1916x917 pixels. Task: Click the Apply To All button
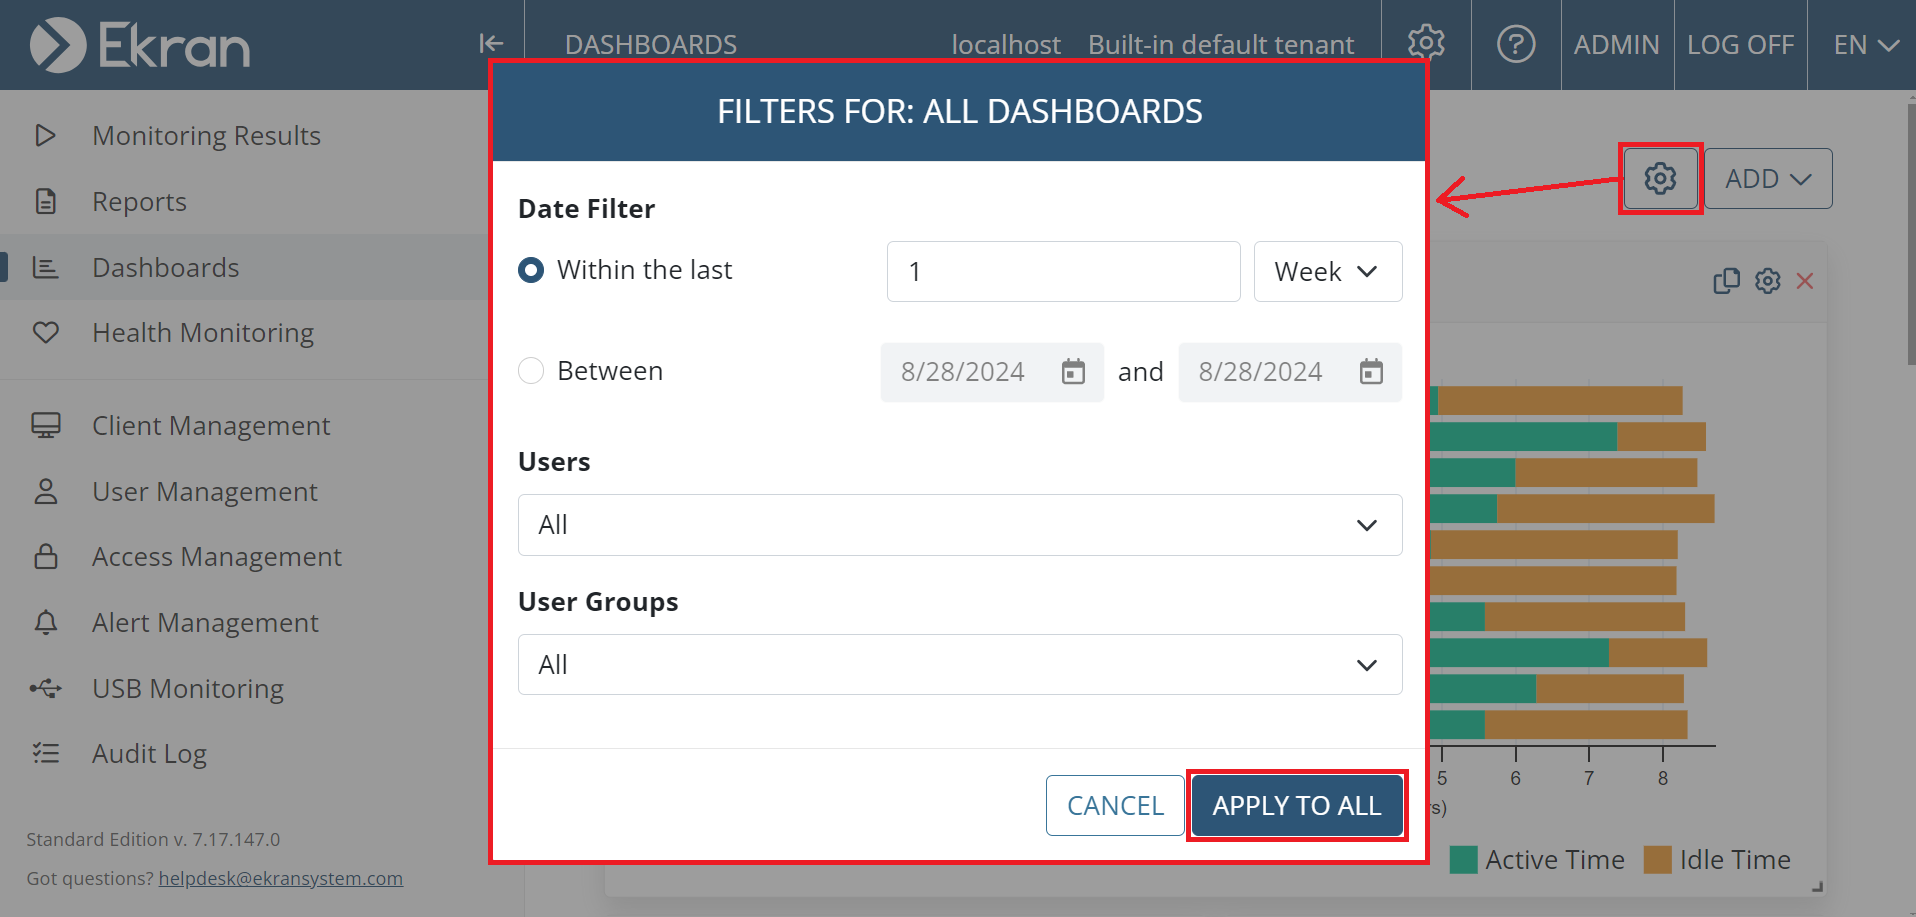[x=1296, y=805]
